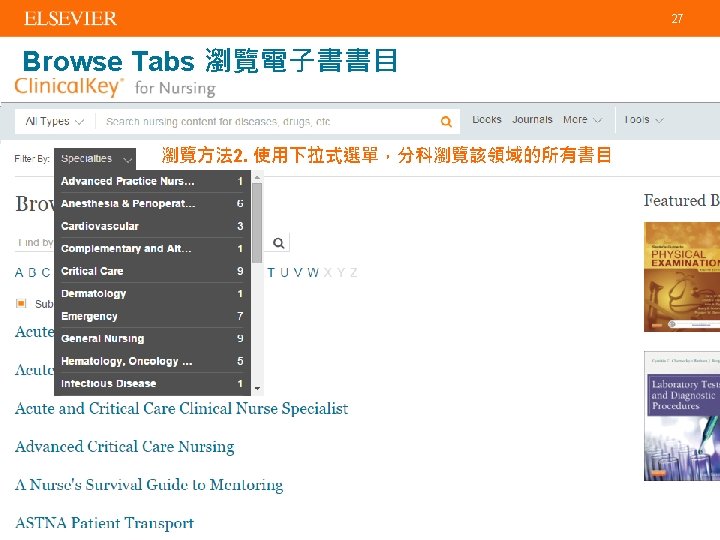
Task: Open A Nurse's Survival Guide to Mentoring
Action: (149, 484)
